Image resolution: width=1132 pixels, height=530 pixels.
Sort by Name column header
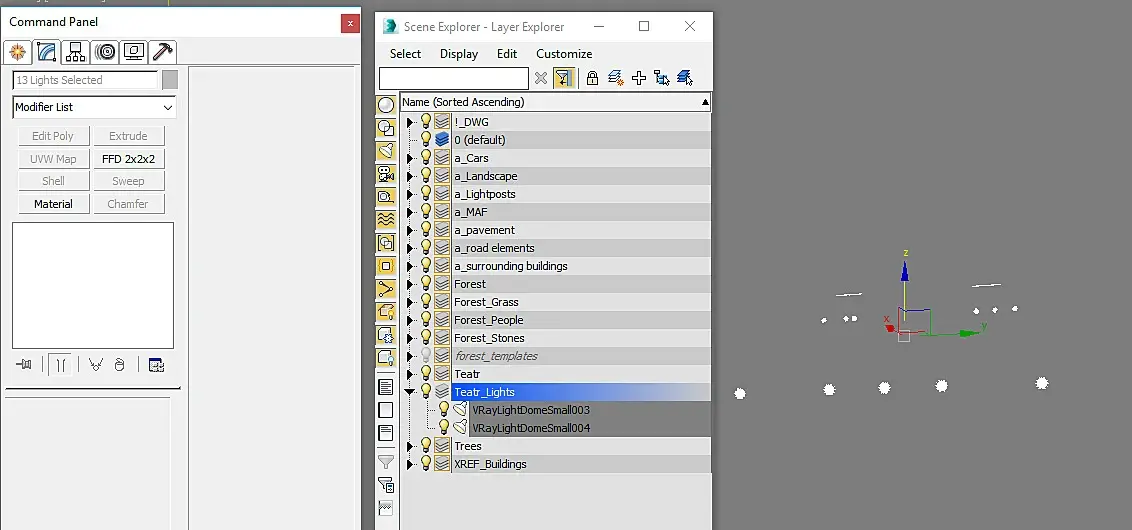click(x=555, y=103)
